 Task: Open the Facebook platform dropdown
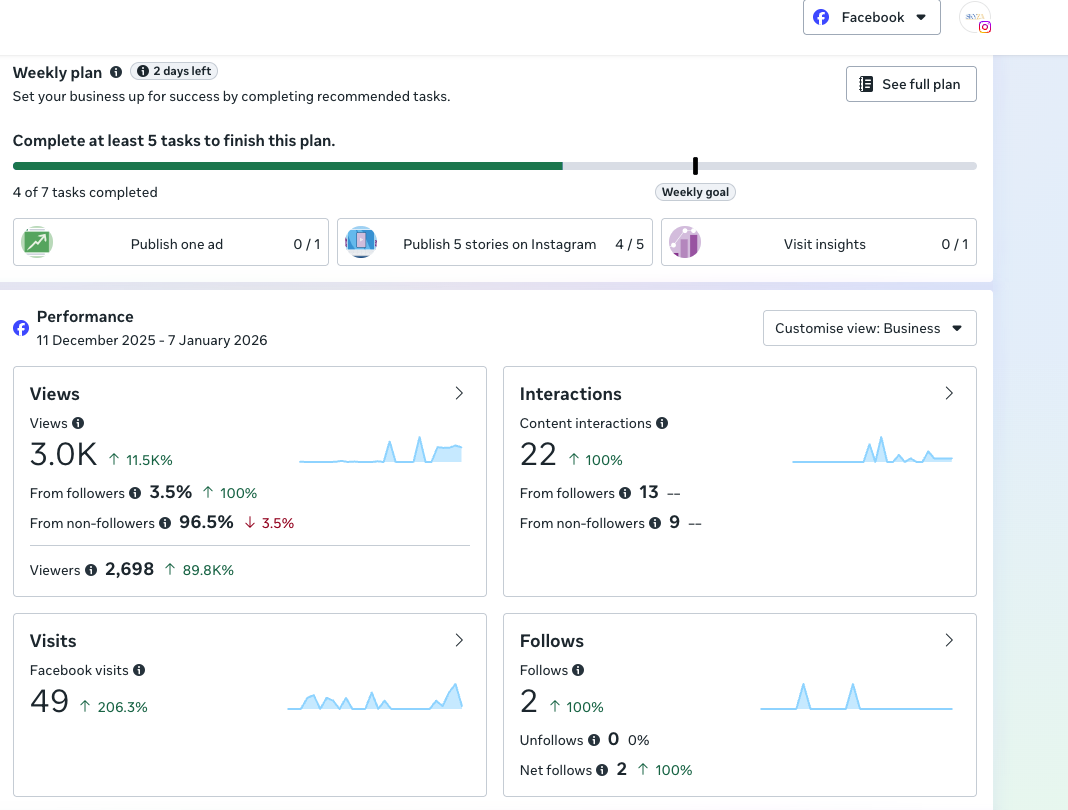pyautogui.click(x=871, y=17)
